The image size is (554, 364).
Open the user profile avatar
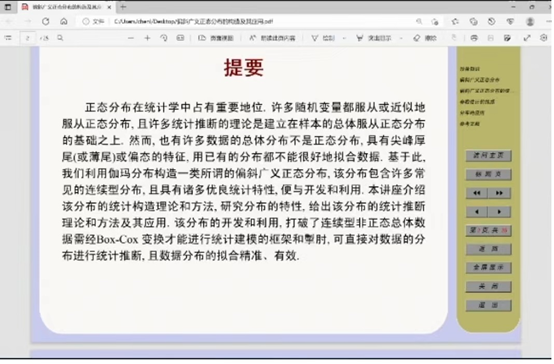coord(530,22)
